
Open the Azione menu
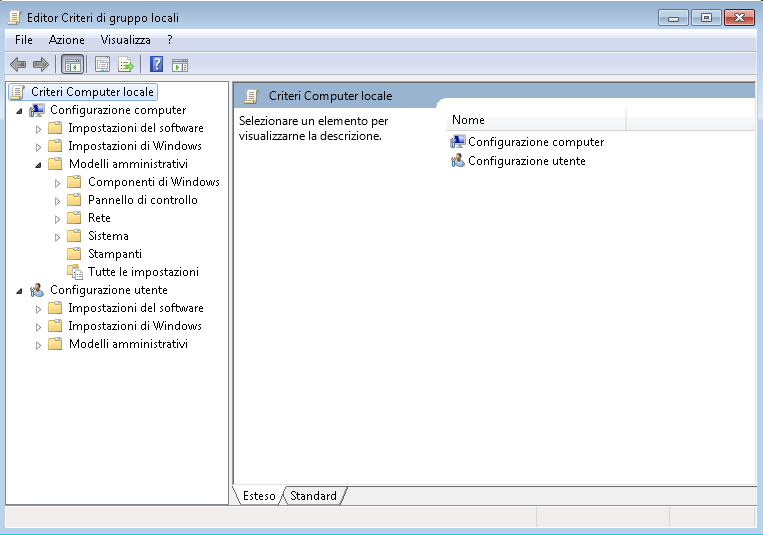click(x=67, y=40)
